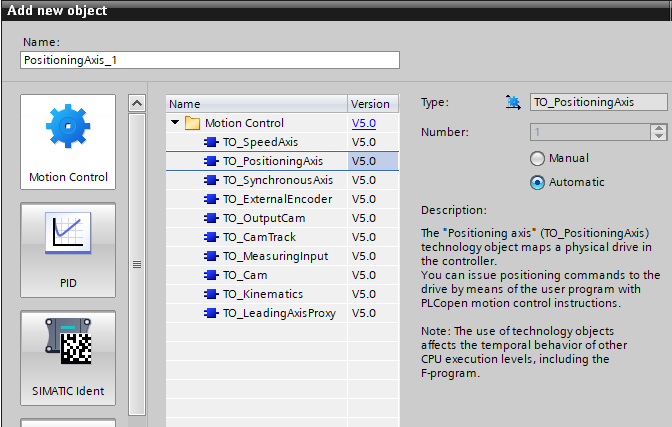Select Automatic numbering radio button
Viewport: 672px width, 427px height.
point(537,182)
